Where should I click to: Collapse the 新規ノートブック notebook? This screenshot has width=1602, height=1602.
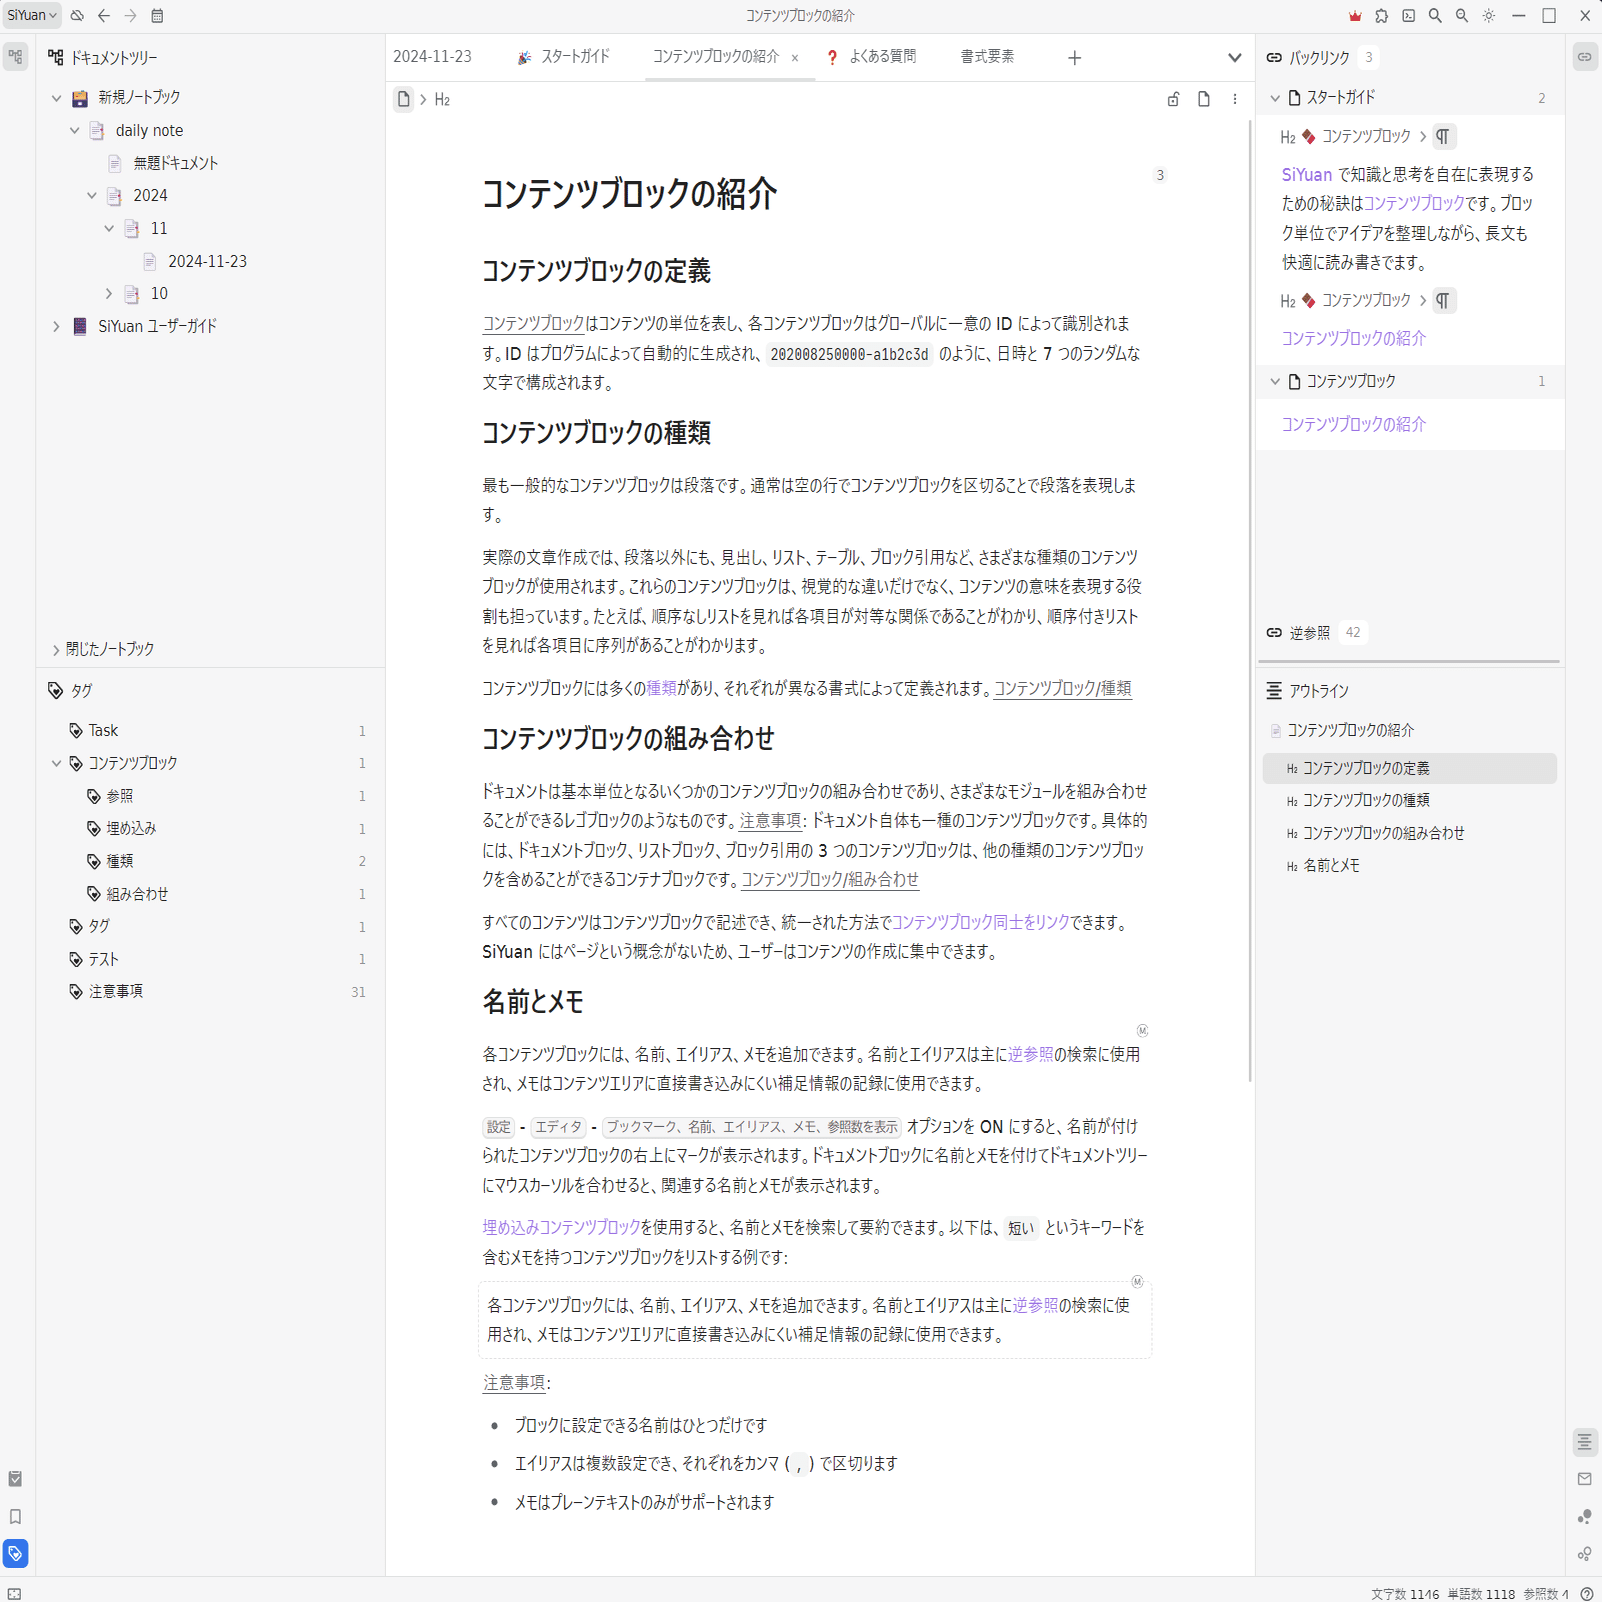(x=56, y=98)
